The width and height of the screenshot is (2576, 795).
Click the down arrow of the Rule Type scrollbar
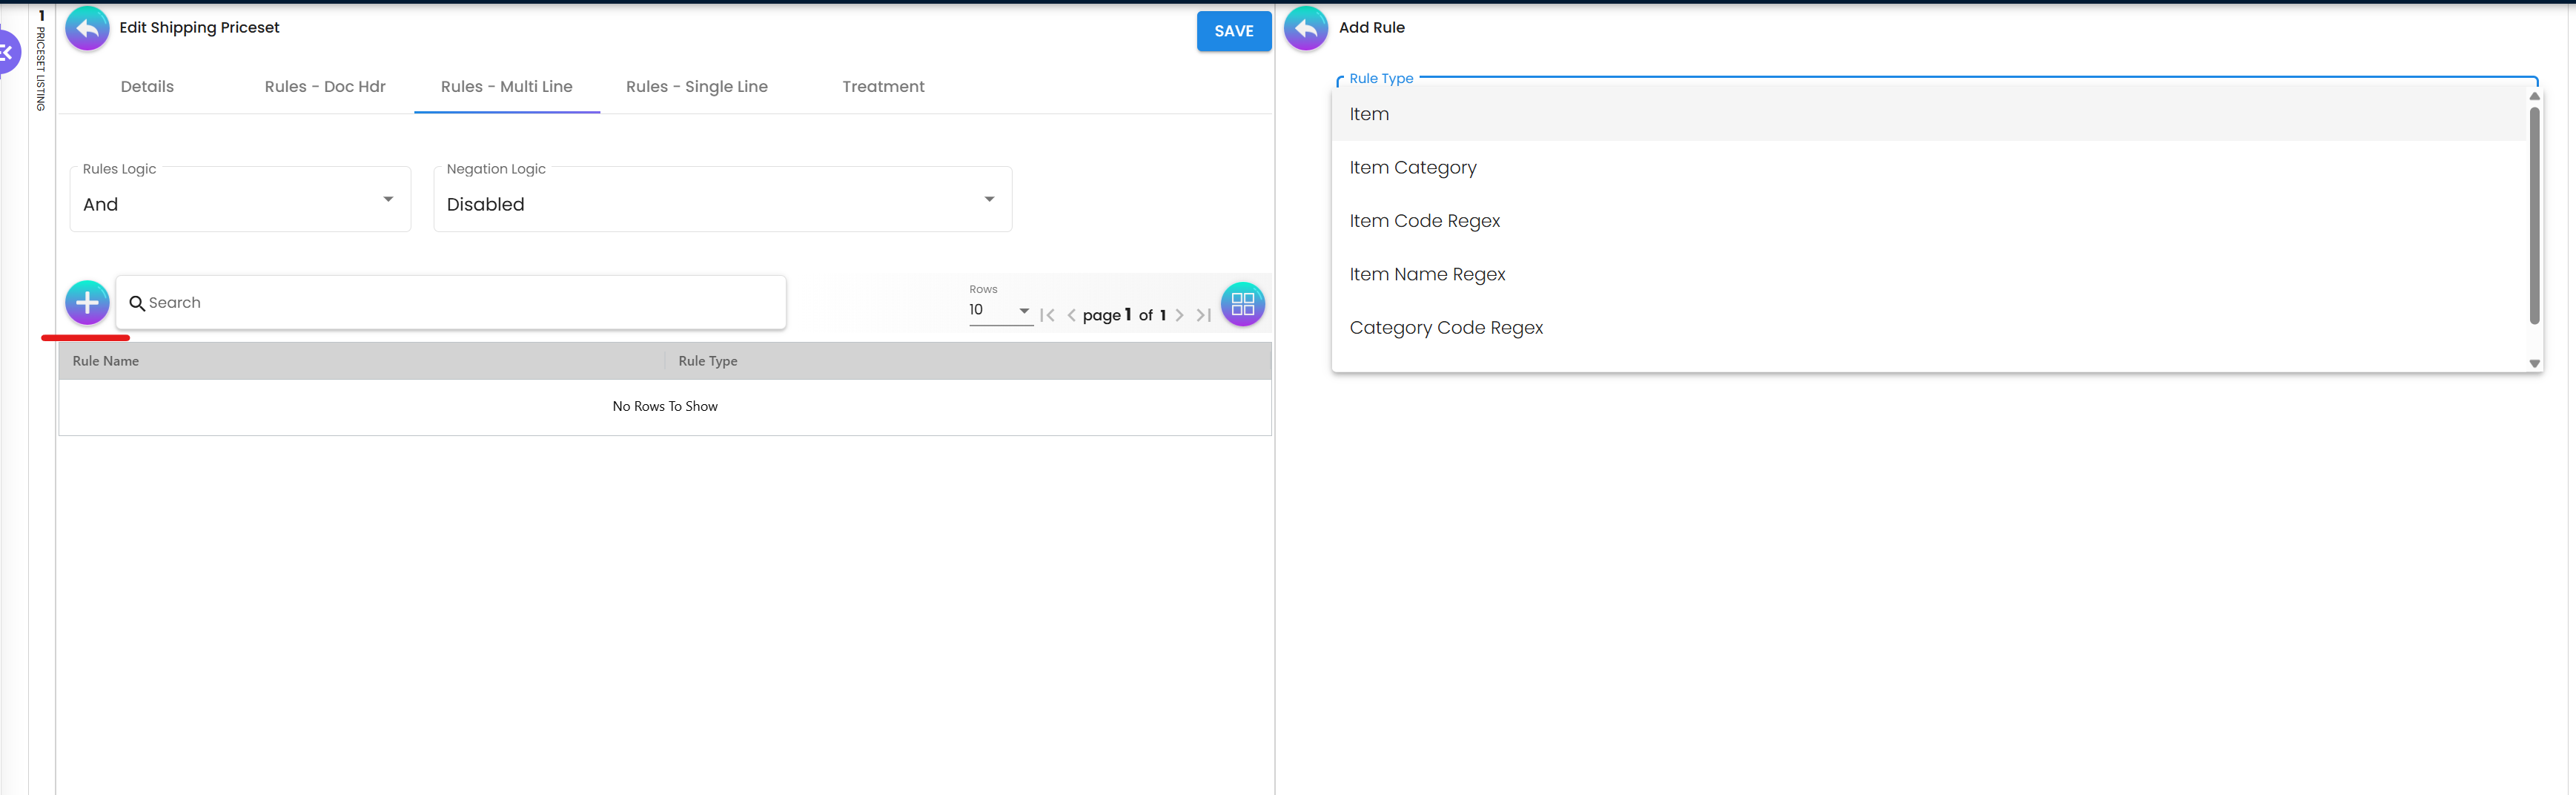click(x=2534, y=363)
